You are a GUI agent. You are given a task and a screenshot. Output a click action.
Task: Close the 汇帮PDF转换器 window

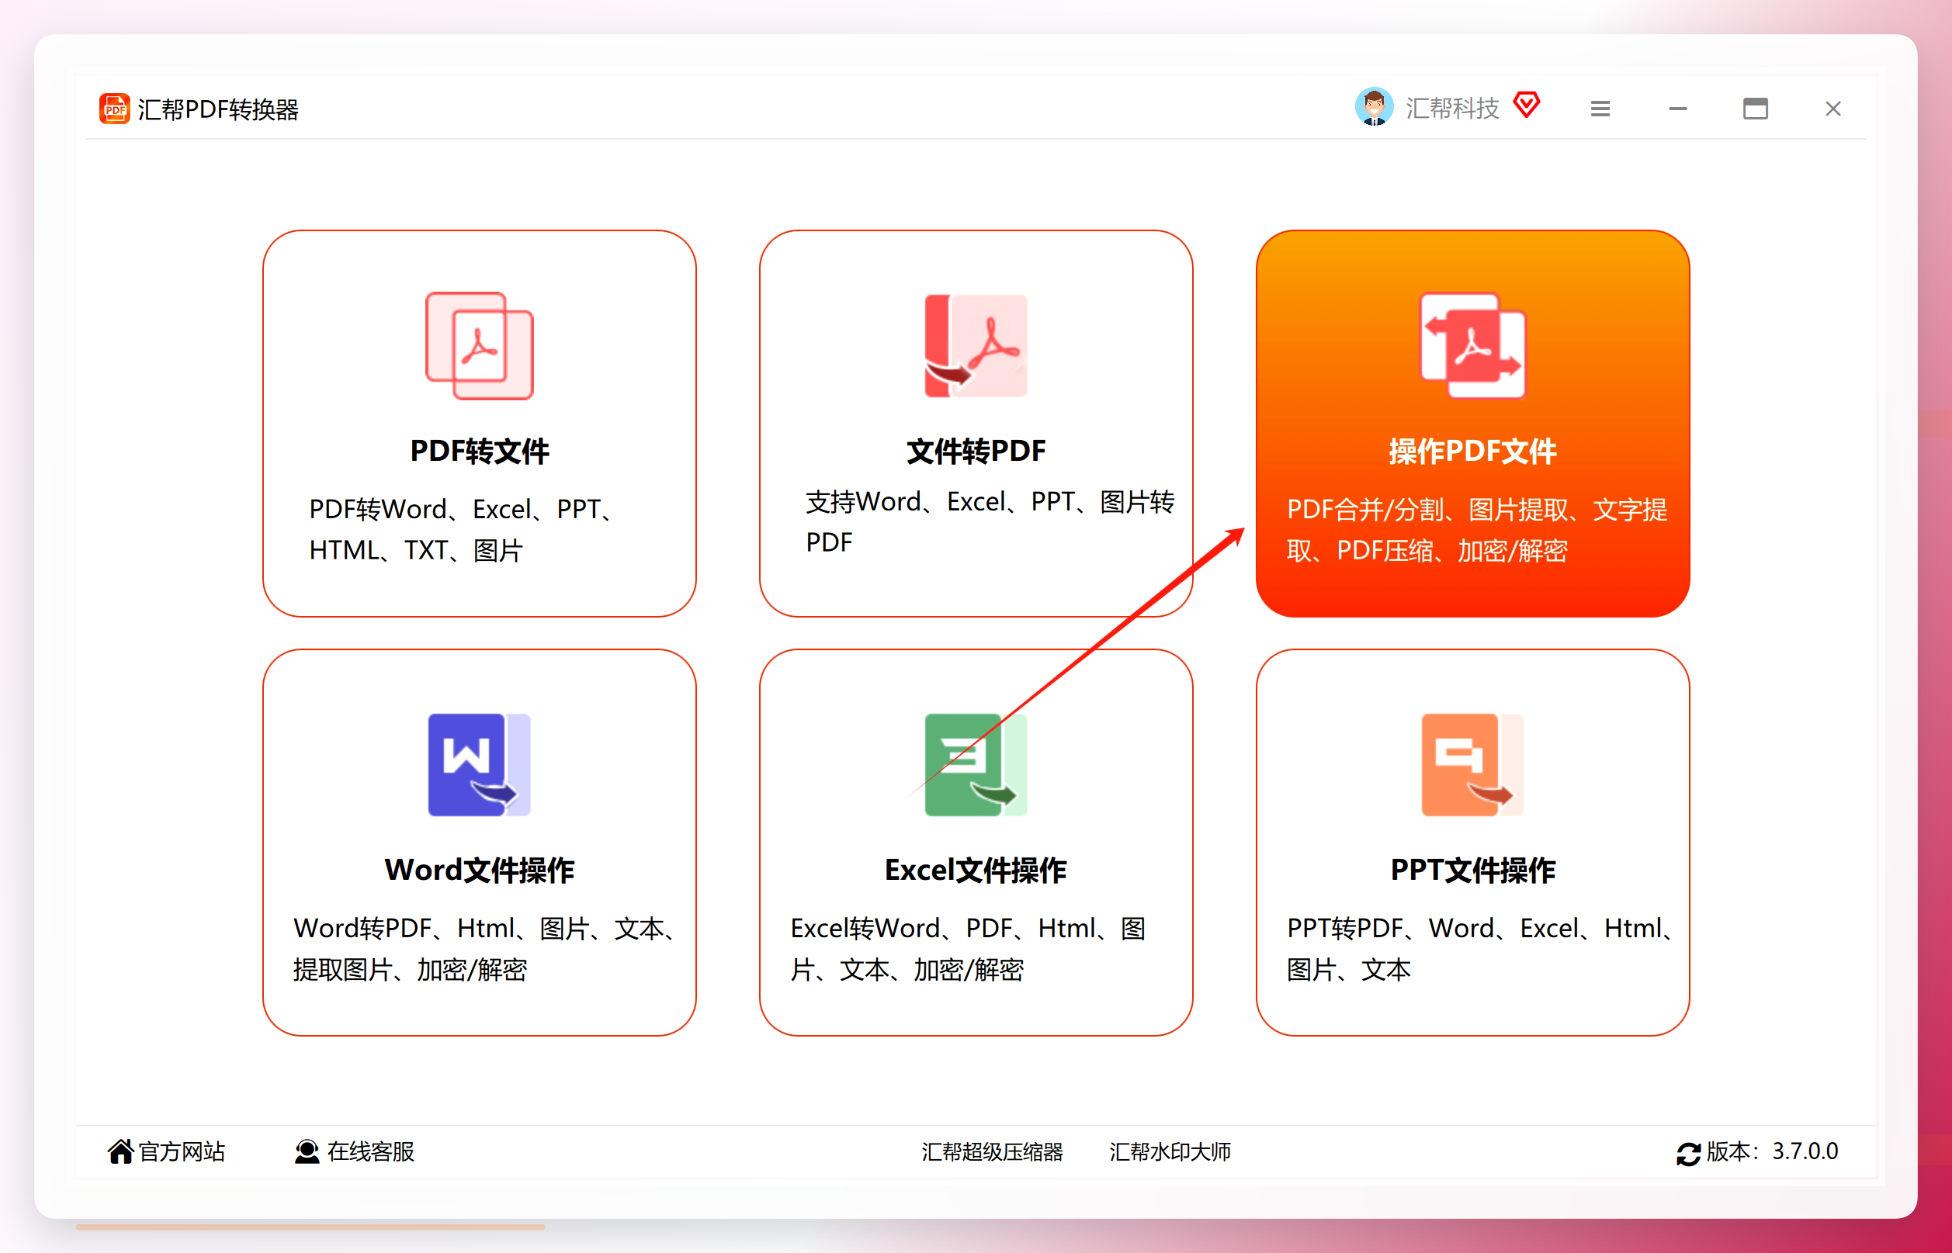(1833, 108)
